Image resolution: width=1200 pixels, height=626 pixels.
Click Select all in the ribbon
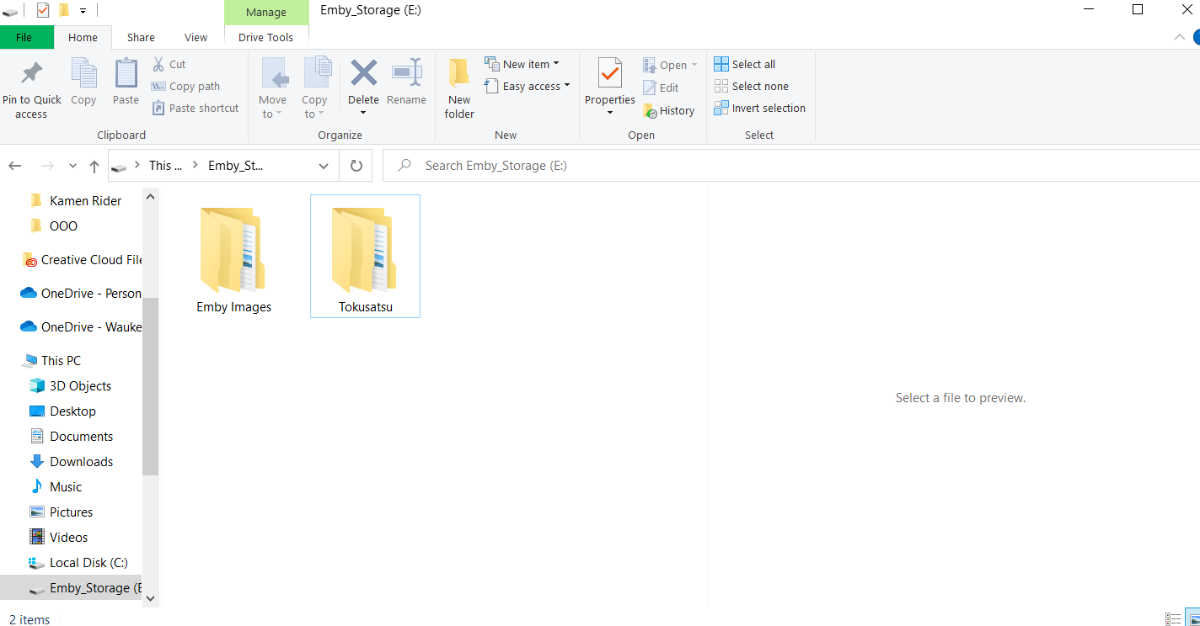(744, 63)
